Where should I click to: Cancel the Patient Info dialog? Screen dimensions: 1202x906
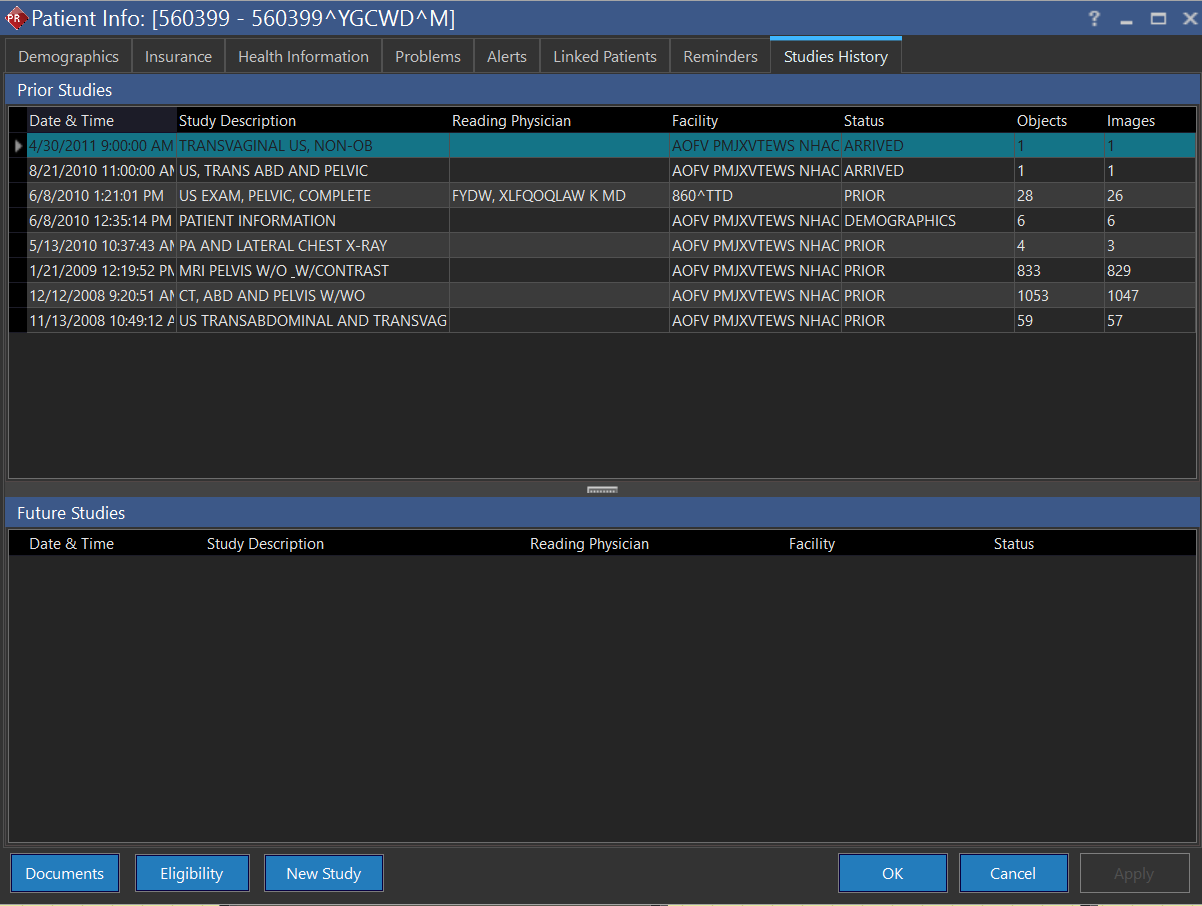pos(1012,873)
